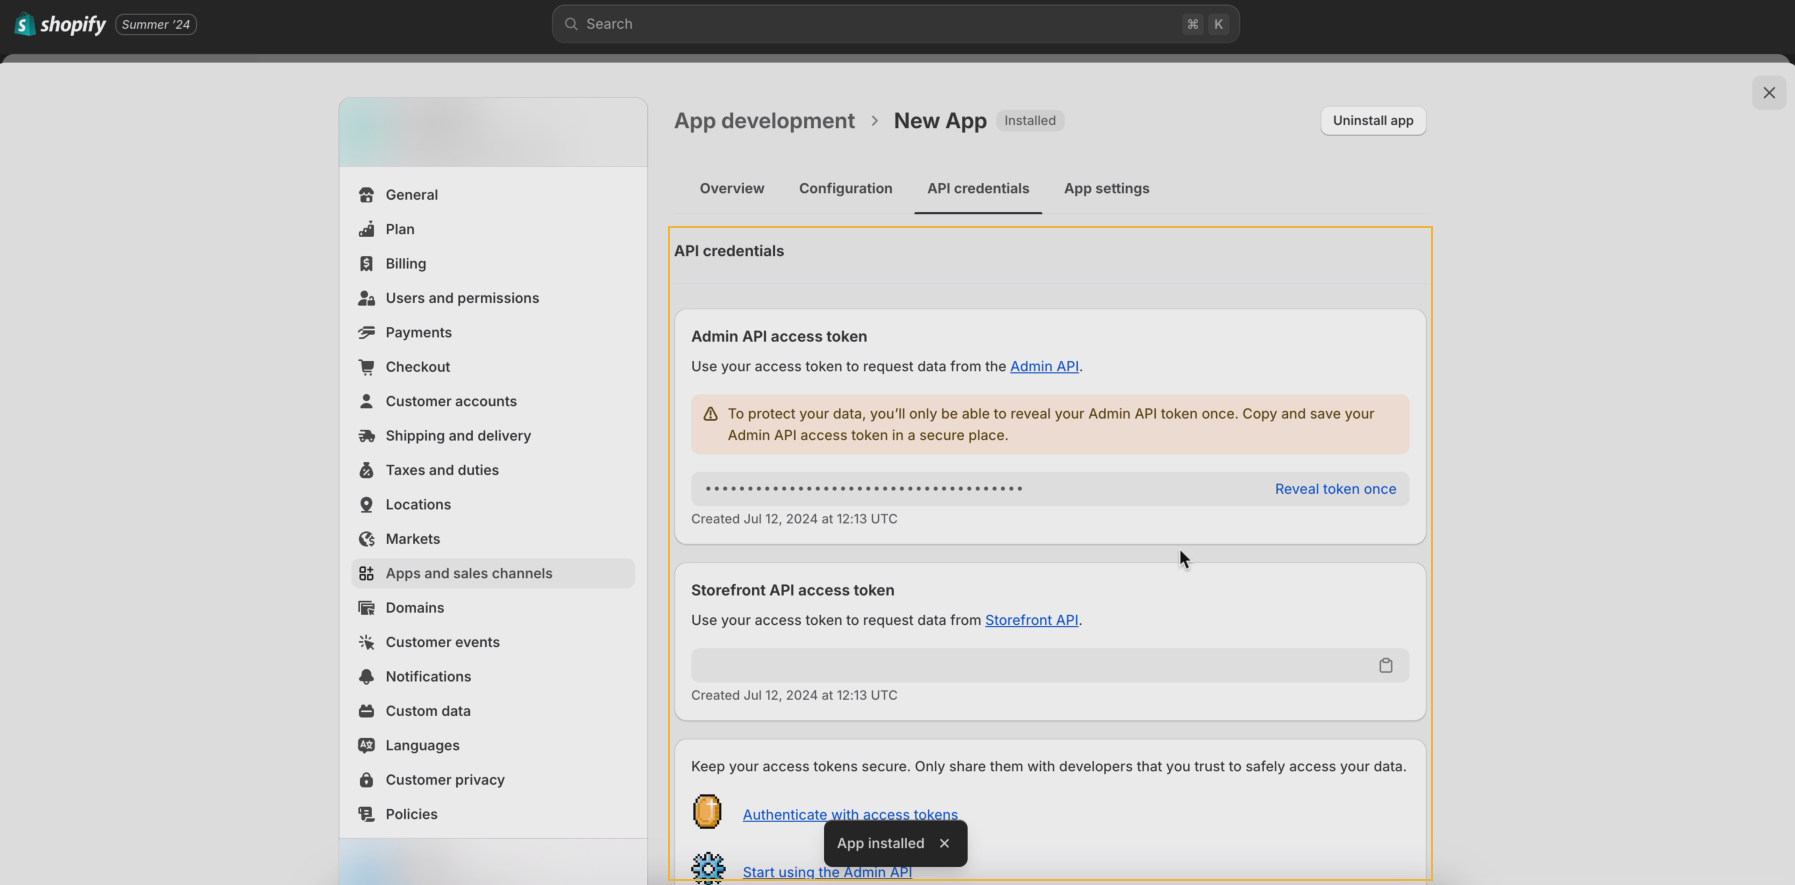Click the Uninstall app button
The height and width of the screenshot is (885, 1795).
tap(1373, 121)
